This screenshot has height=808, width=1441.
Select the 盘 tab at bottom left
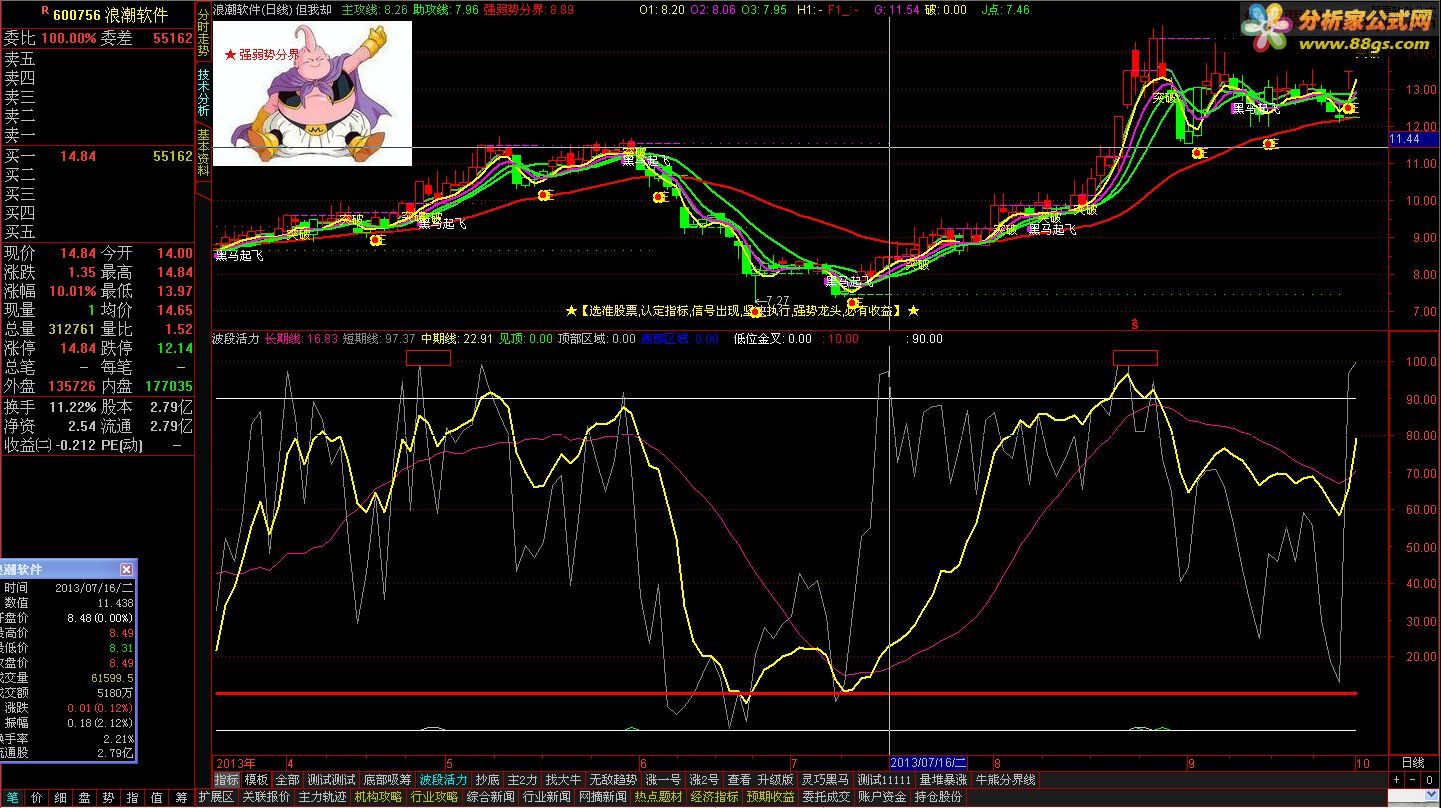pos(84,797)
